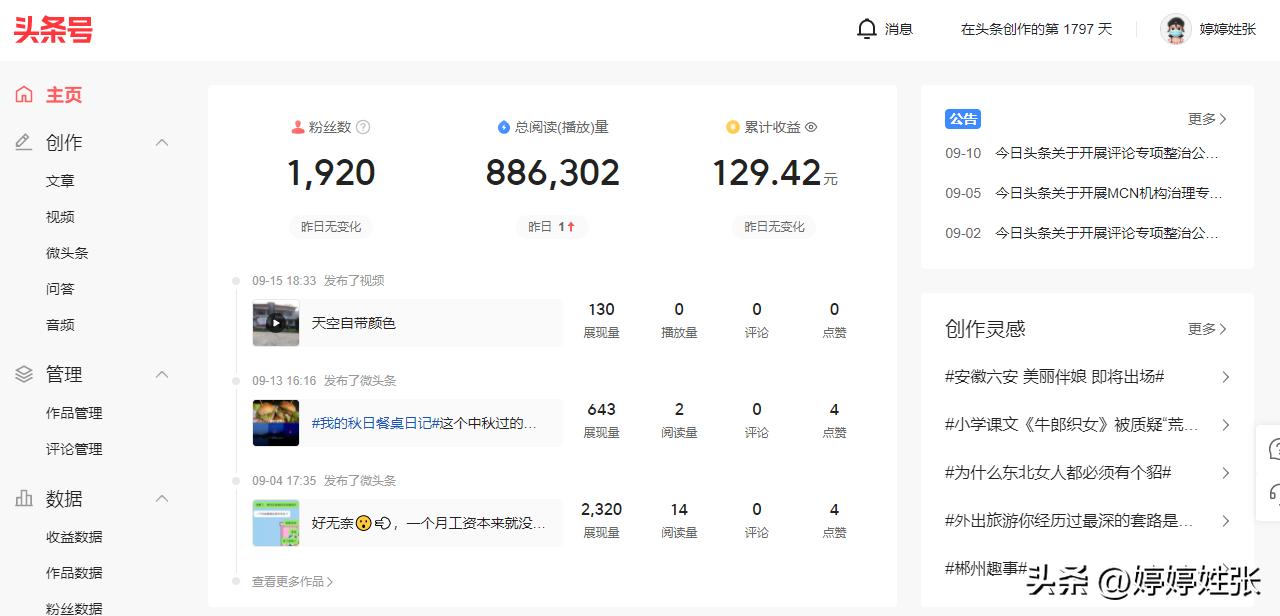Click the 创作灵感 heading
The height and width of the screenshot is (616, 1280).
point(985,329)
